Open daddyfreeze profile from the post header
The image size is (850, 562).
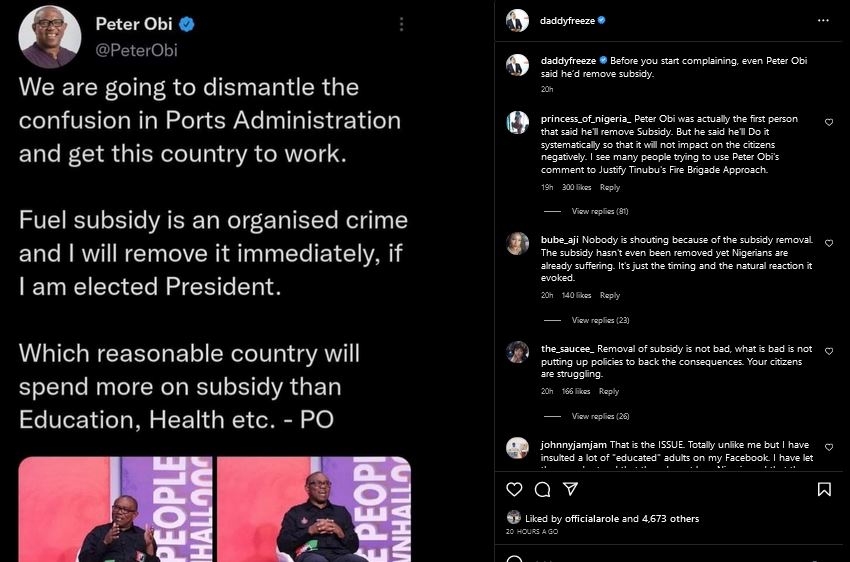point(566,20)
